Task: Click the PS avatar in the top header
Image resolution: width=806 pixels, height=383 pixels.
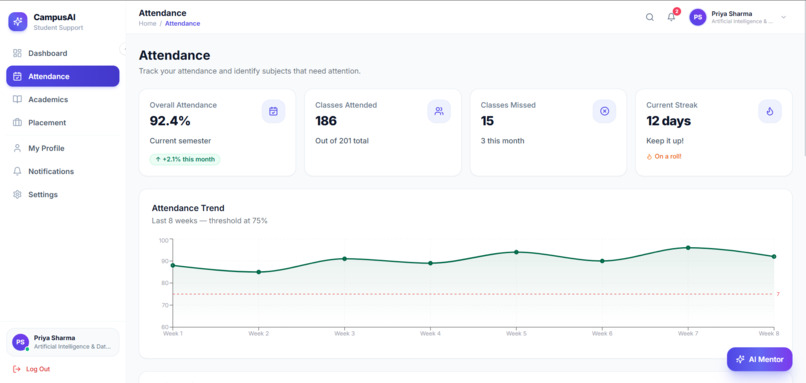Action: tap(698, 17)
